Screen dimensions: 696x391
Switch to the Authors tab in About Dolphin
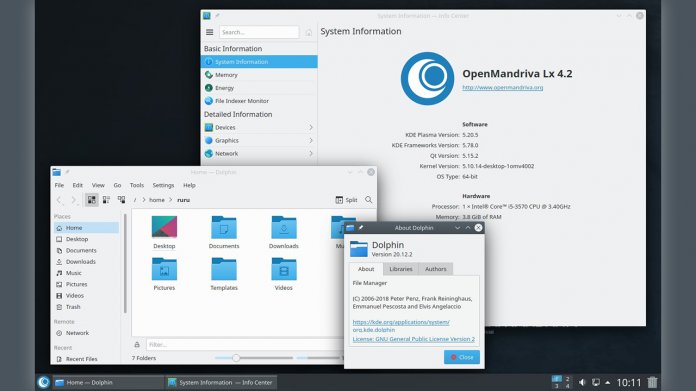pos(435,269)
